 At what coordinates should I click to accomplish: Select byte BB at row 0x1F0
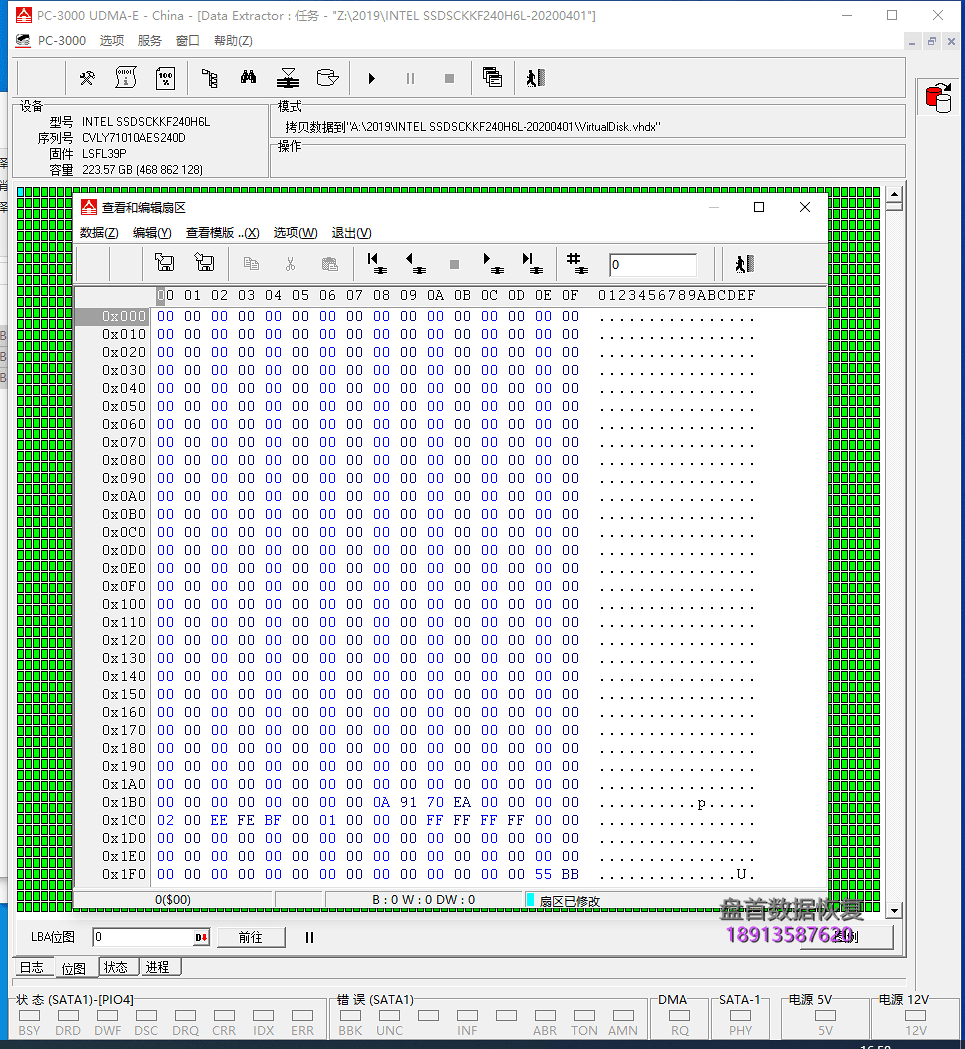[570, 874]
